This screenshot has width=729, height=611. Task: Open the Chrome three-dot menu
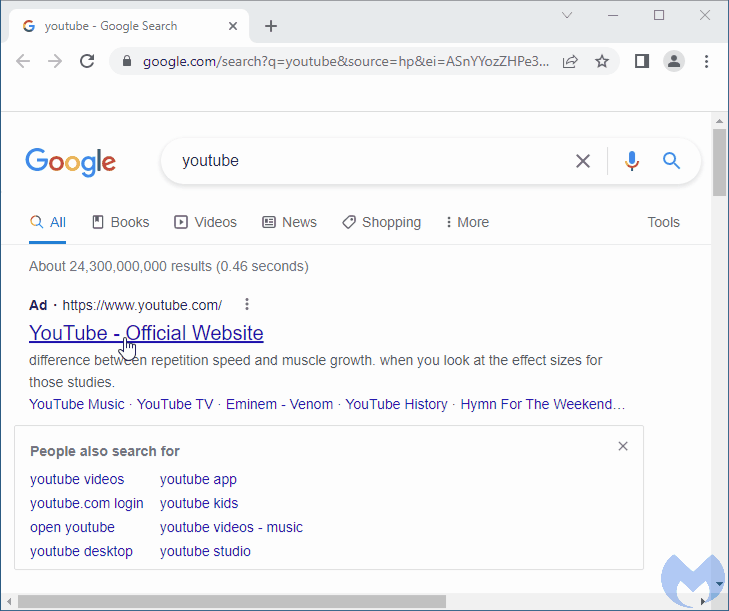point(706,61)
